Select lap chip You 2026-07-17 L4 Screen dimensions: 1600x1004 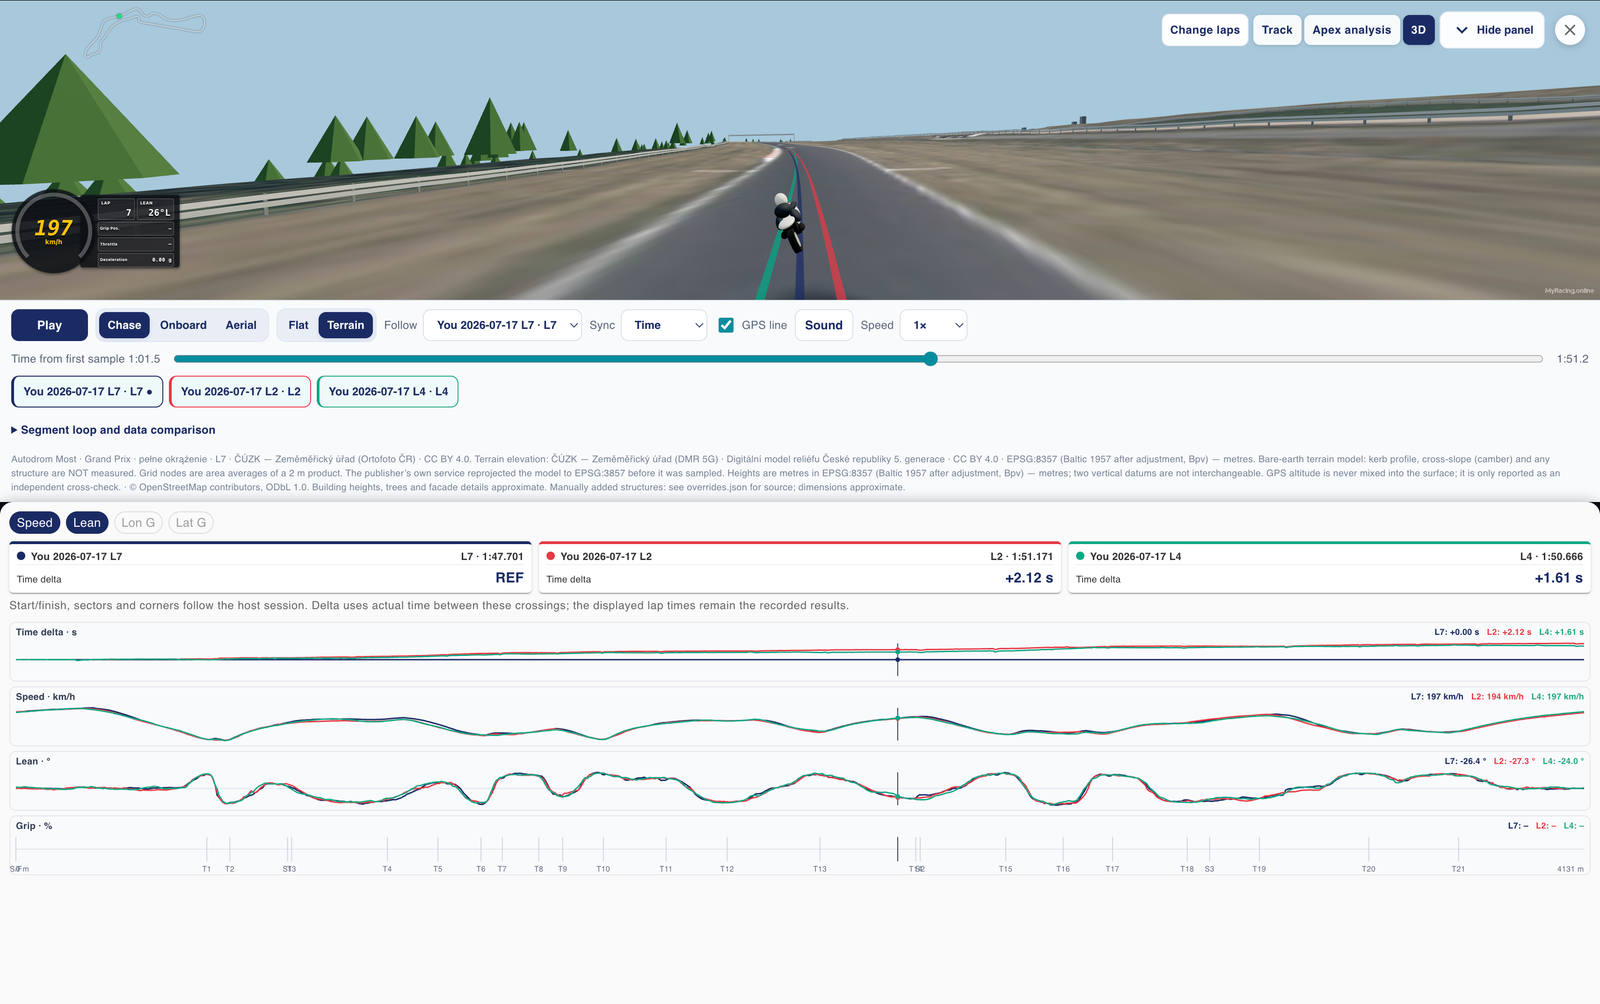point(388,392)
